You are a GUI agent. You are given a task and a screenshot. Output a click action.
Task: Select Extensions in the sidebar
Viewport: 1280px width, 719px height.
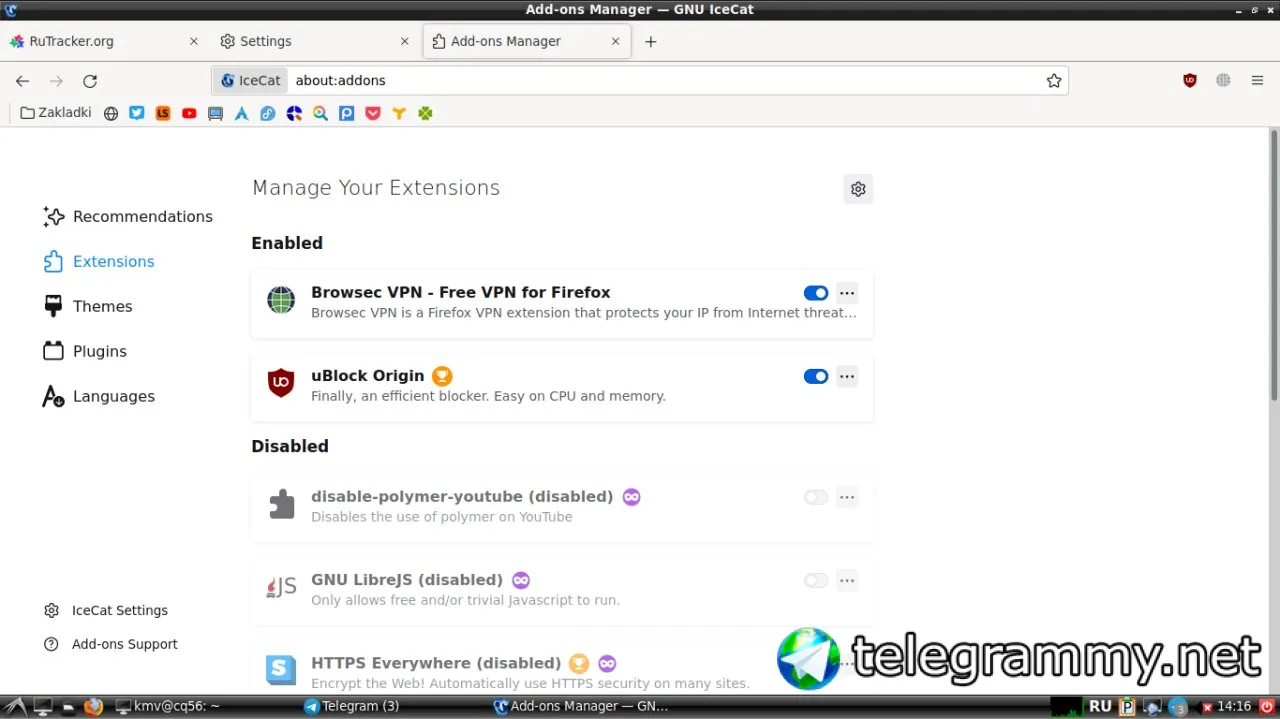pos(99,262)
